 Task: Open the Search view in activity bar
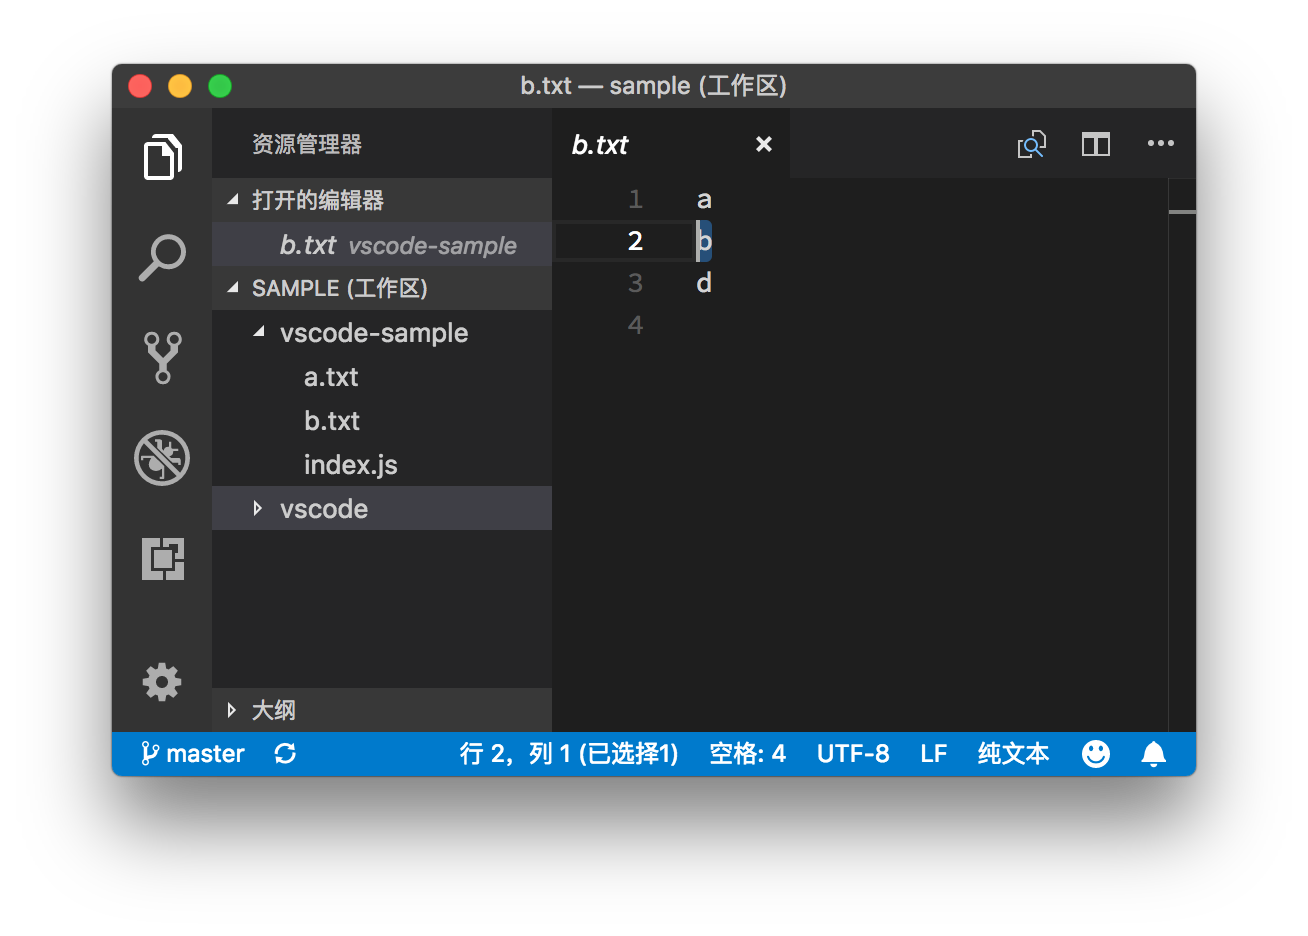162,257
